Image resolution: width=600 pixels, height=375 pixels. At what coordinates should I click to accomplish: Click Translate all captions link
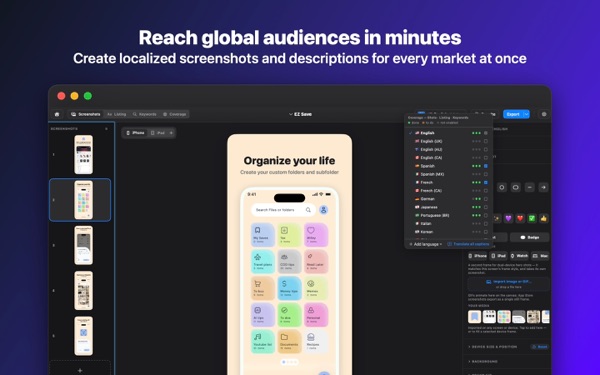tap(468, 244)
